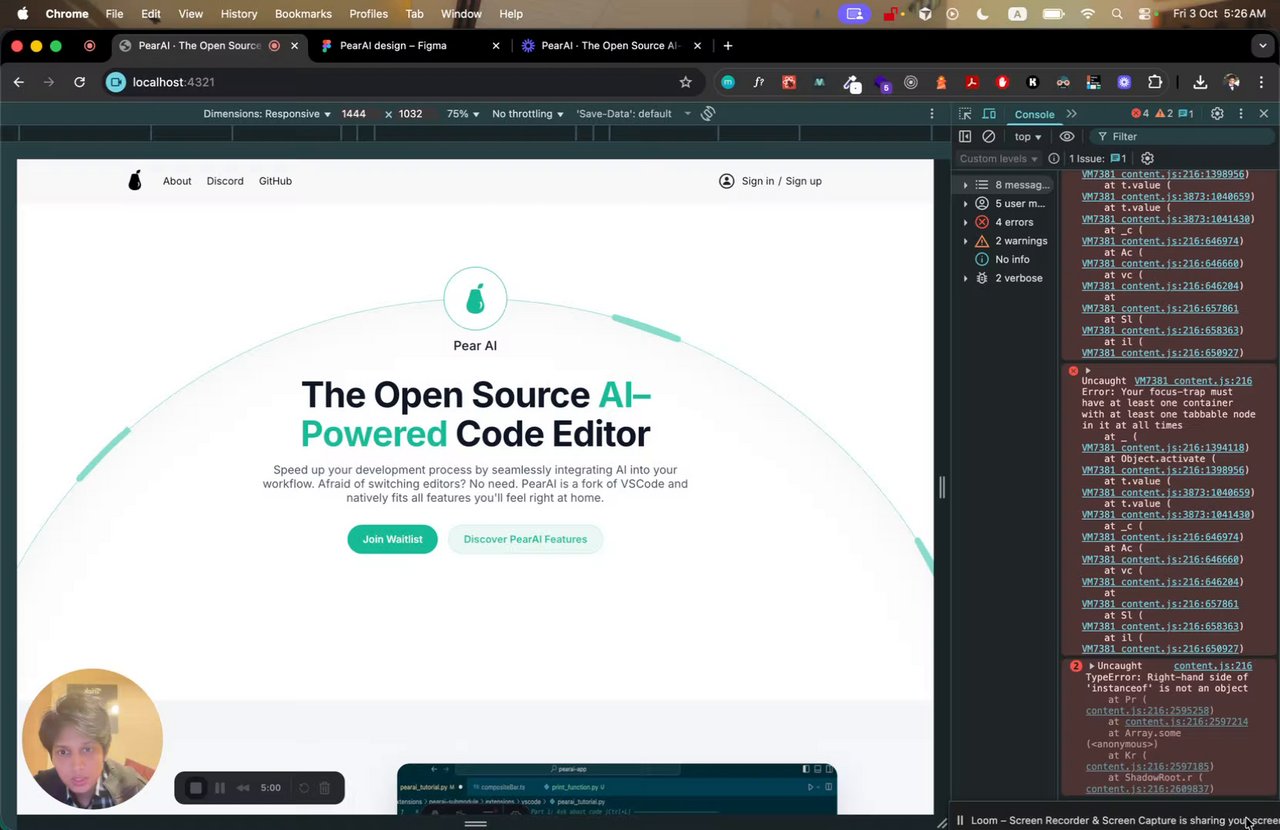Open console settings gear next to 1 Issue
The width and height of the screenshot is (1280, 830).
1147,158
